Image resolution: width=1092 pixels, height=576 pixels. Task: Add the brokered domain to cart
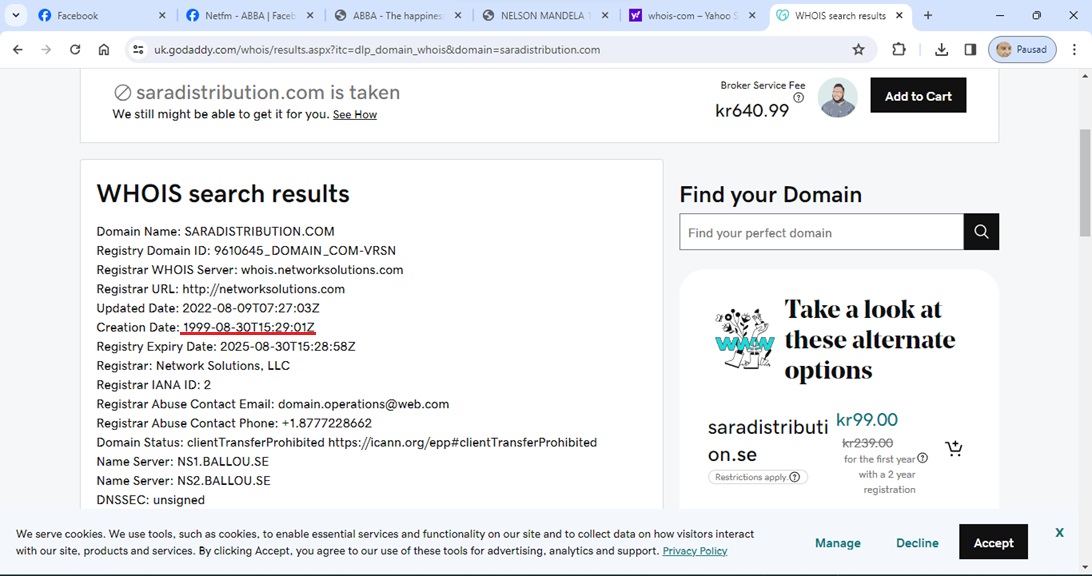pyautogui.click(x=918, y=95)
